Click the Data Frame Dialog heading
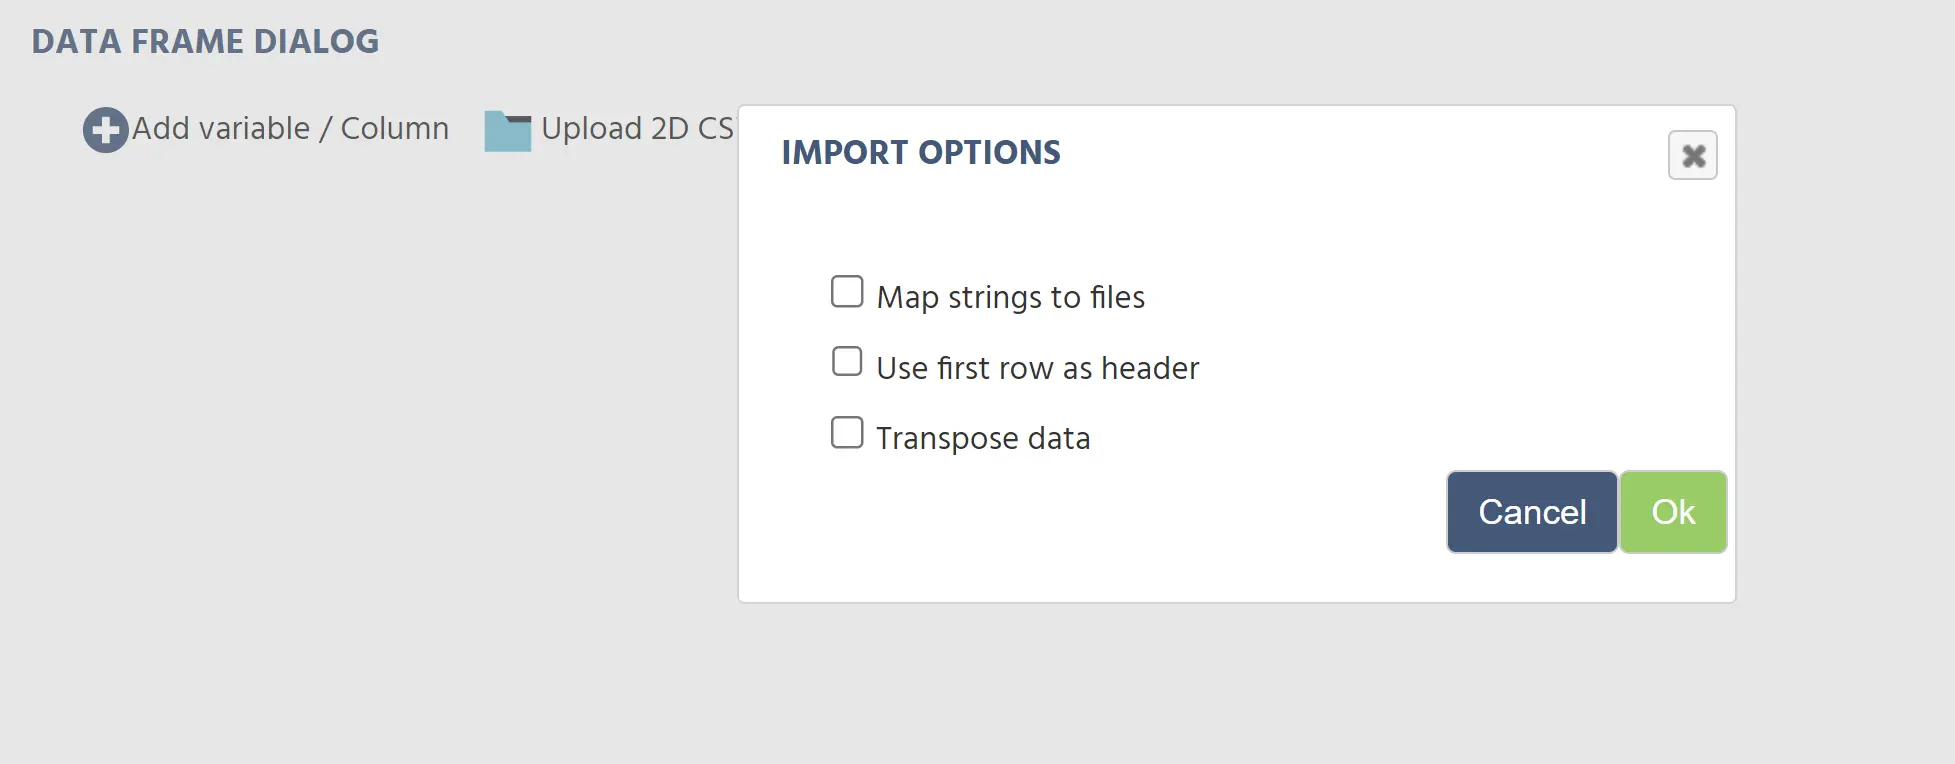Viewport: 1955px width, 764px height. tap(205, 42)
